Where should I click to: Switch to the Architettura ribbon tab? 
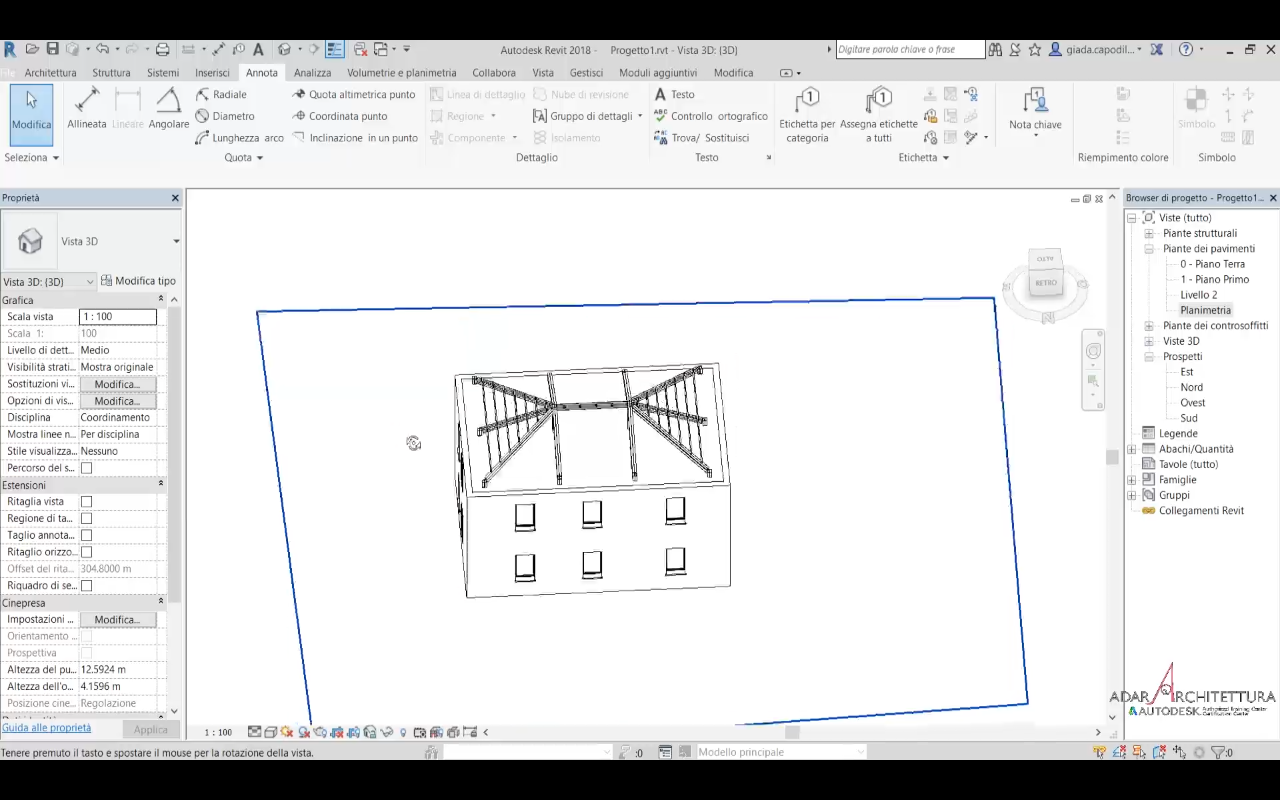(50, 73)
